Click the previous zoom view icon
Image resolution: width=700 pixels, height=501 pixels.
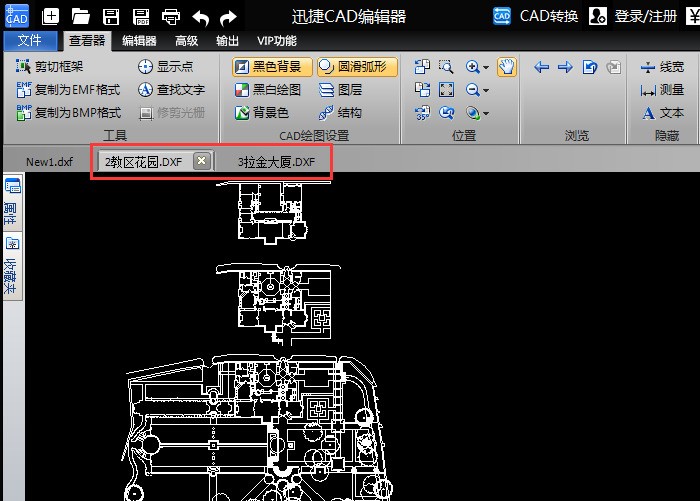[x=446, y=113]
